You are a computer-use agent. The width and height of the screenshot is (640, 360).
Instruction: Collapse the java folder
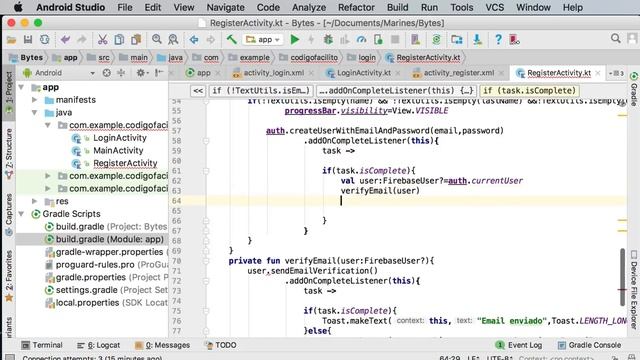pyautogui.click(x=35, y=113)
